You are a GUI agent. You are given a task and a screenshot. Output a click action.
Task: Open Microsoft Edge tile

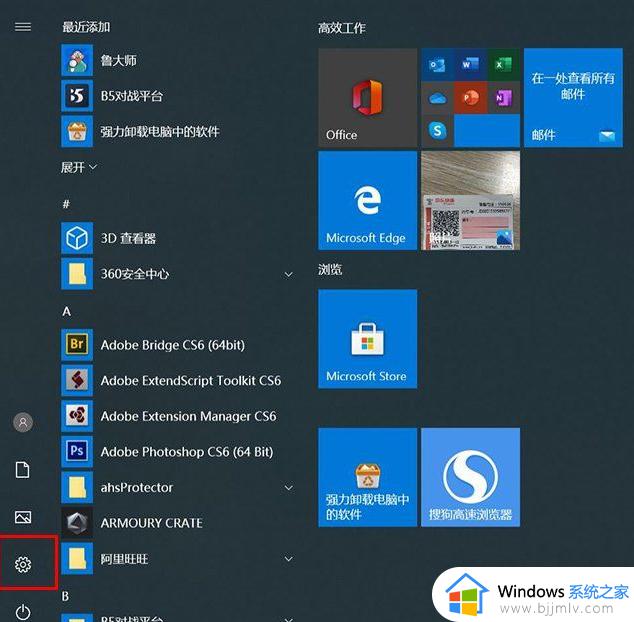pyautogui.click(x=368, y=201)
